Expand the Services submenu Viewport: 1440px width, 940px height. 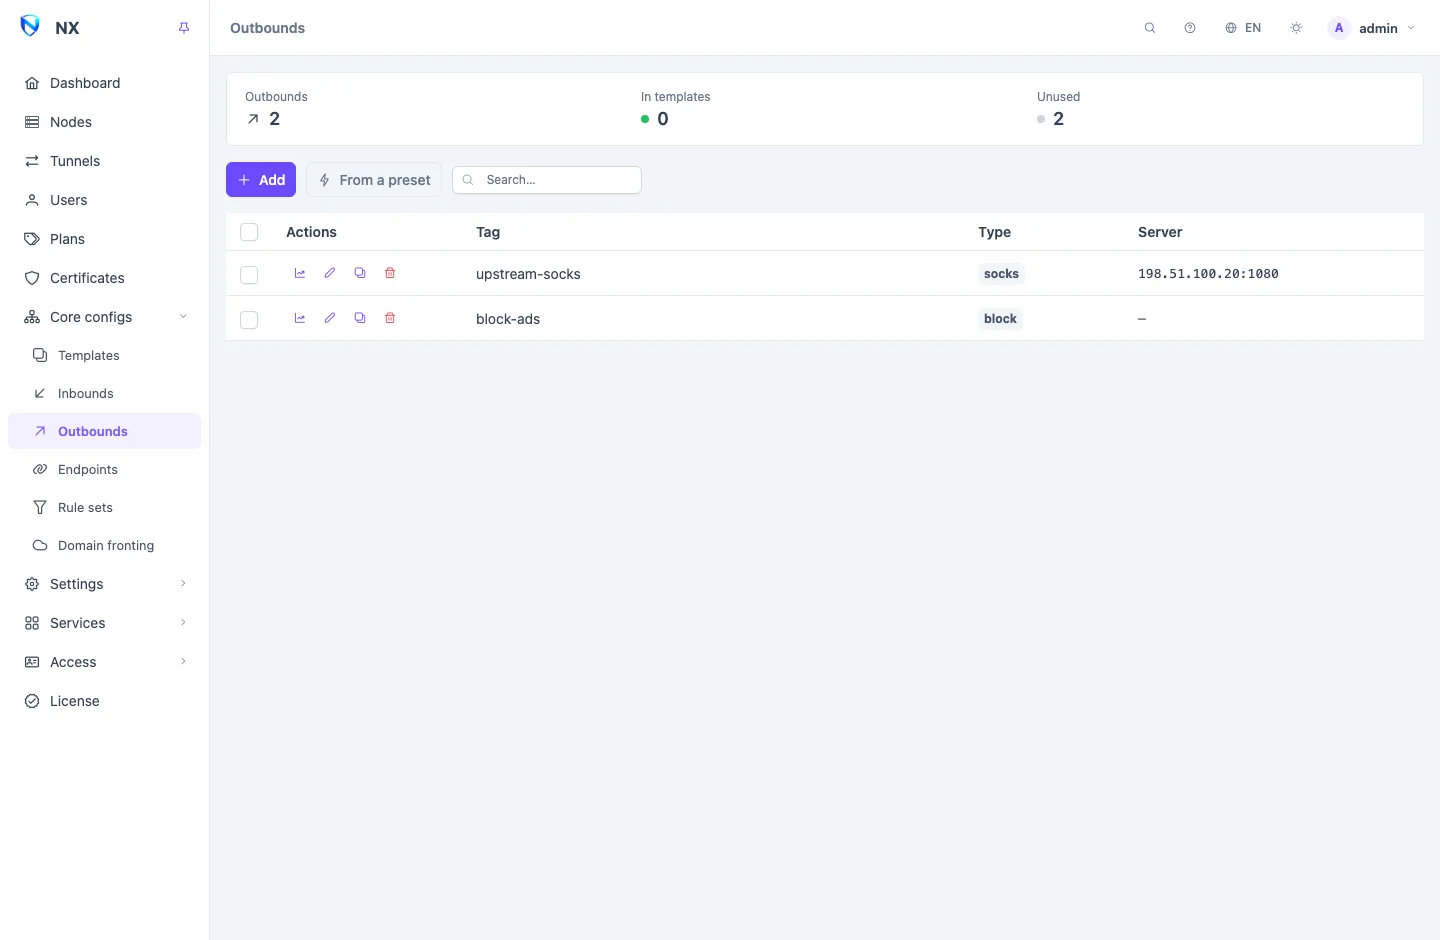[104, 623]
